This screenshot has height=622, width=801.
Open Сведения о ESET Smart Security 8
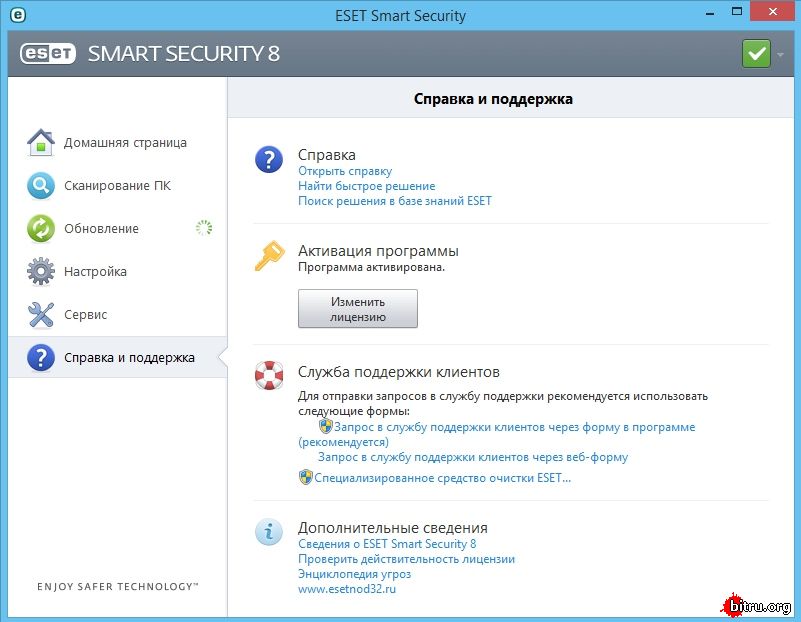pos(387,544)
